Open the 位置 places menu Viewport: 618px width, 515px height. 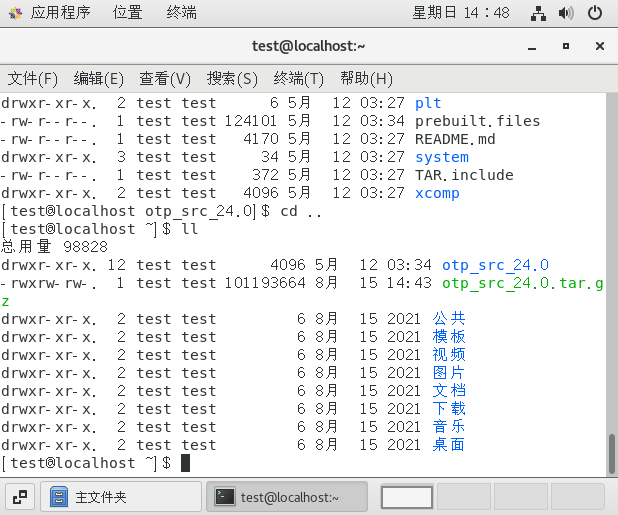coord(127,13)
